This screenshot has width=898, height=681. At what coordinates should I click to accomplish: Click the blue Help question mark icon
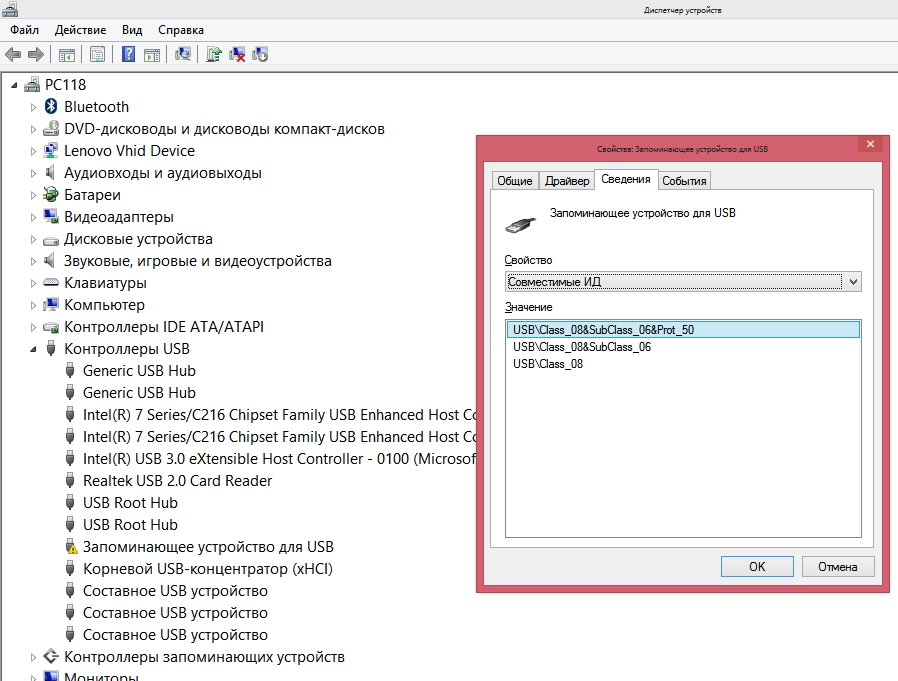[129, 54]
